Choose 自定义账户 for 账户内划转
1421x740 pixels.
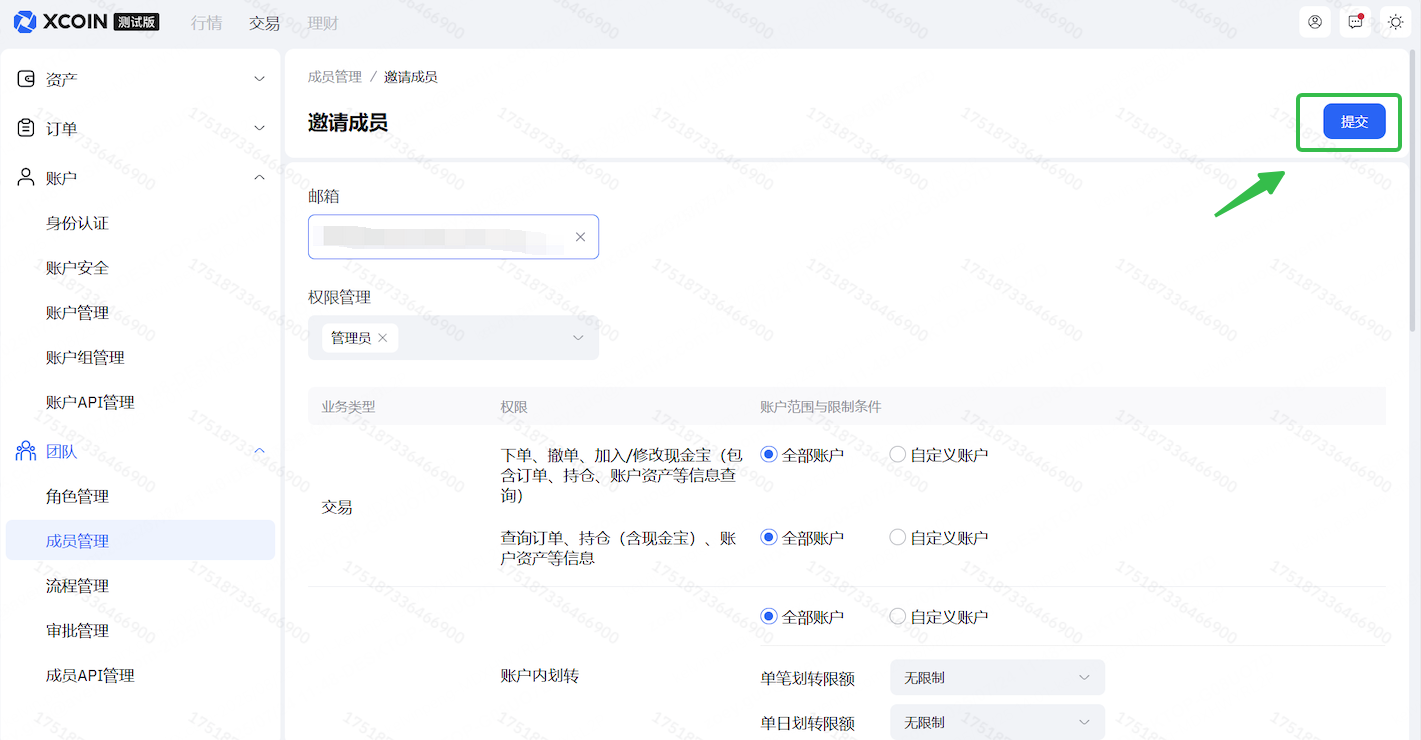[x=898, y=617]
